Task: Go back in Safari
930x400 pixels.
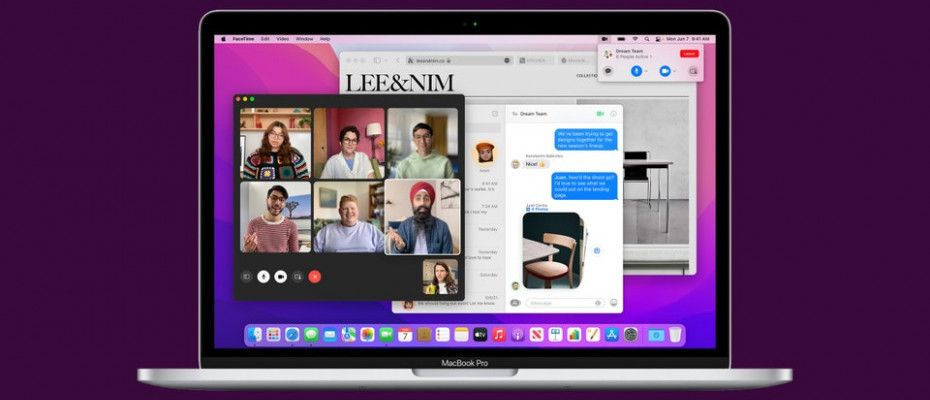Action: 398,61
